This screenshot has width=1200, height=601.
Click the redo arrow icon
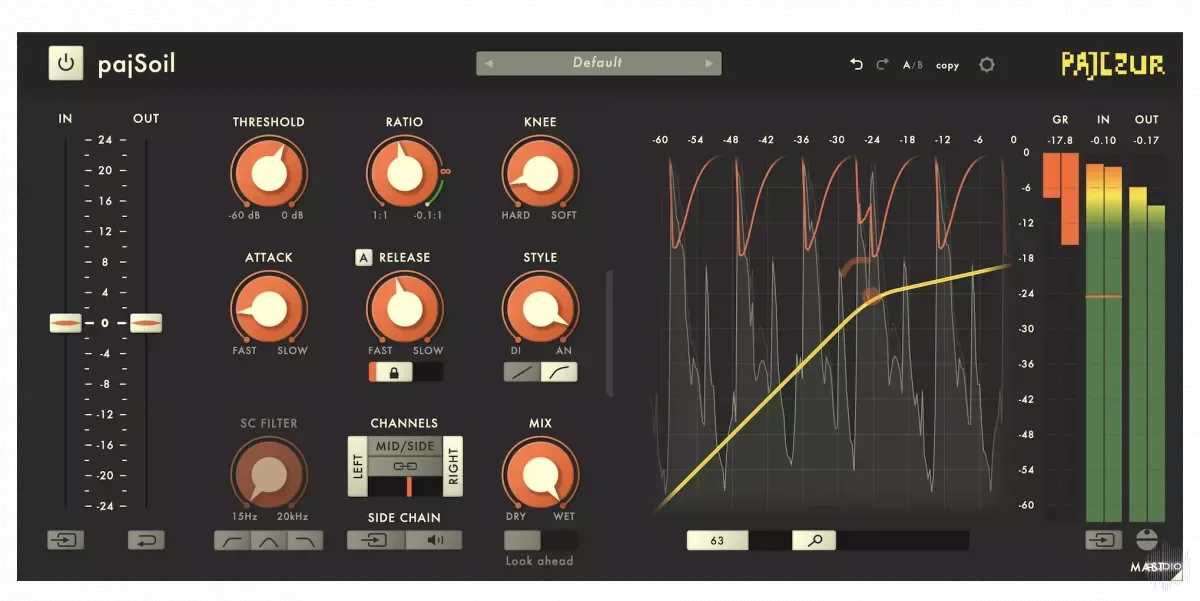pyautogui.click(x=882, y=64)
